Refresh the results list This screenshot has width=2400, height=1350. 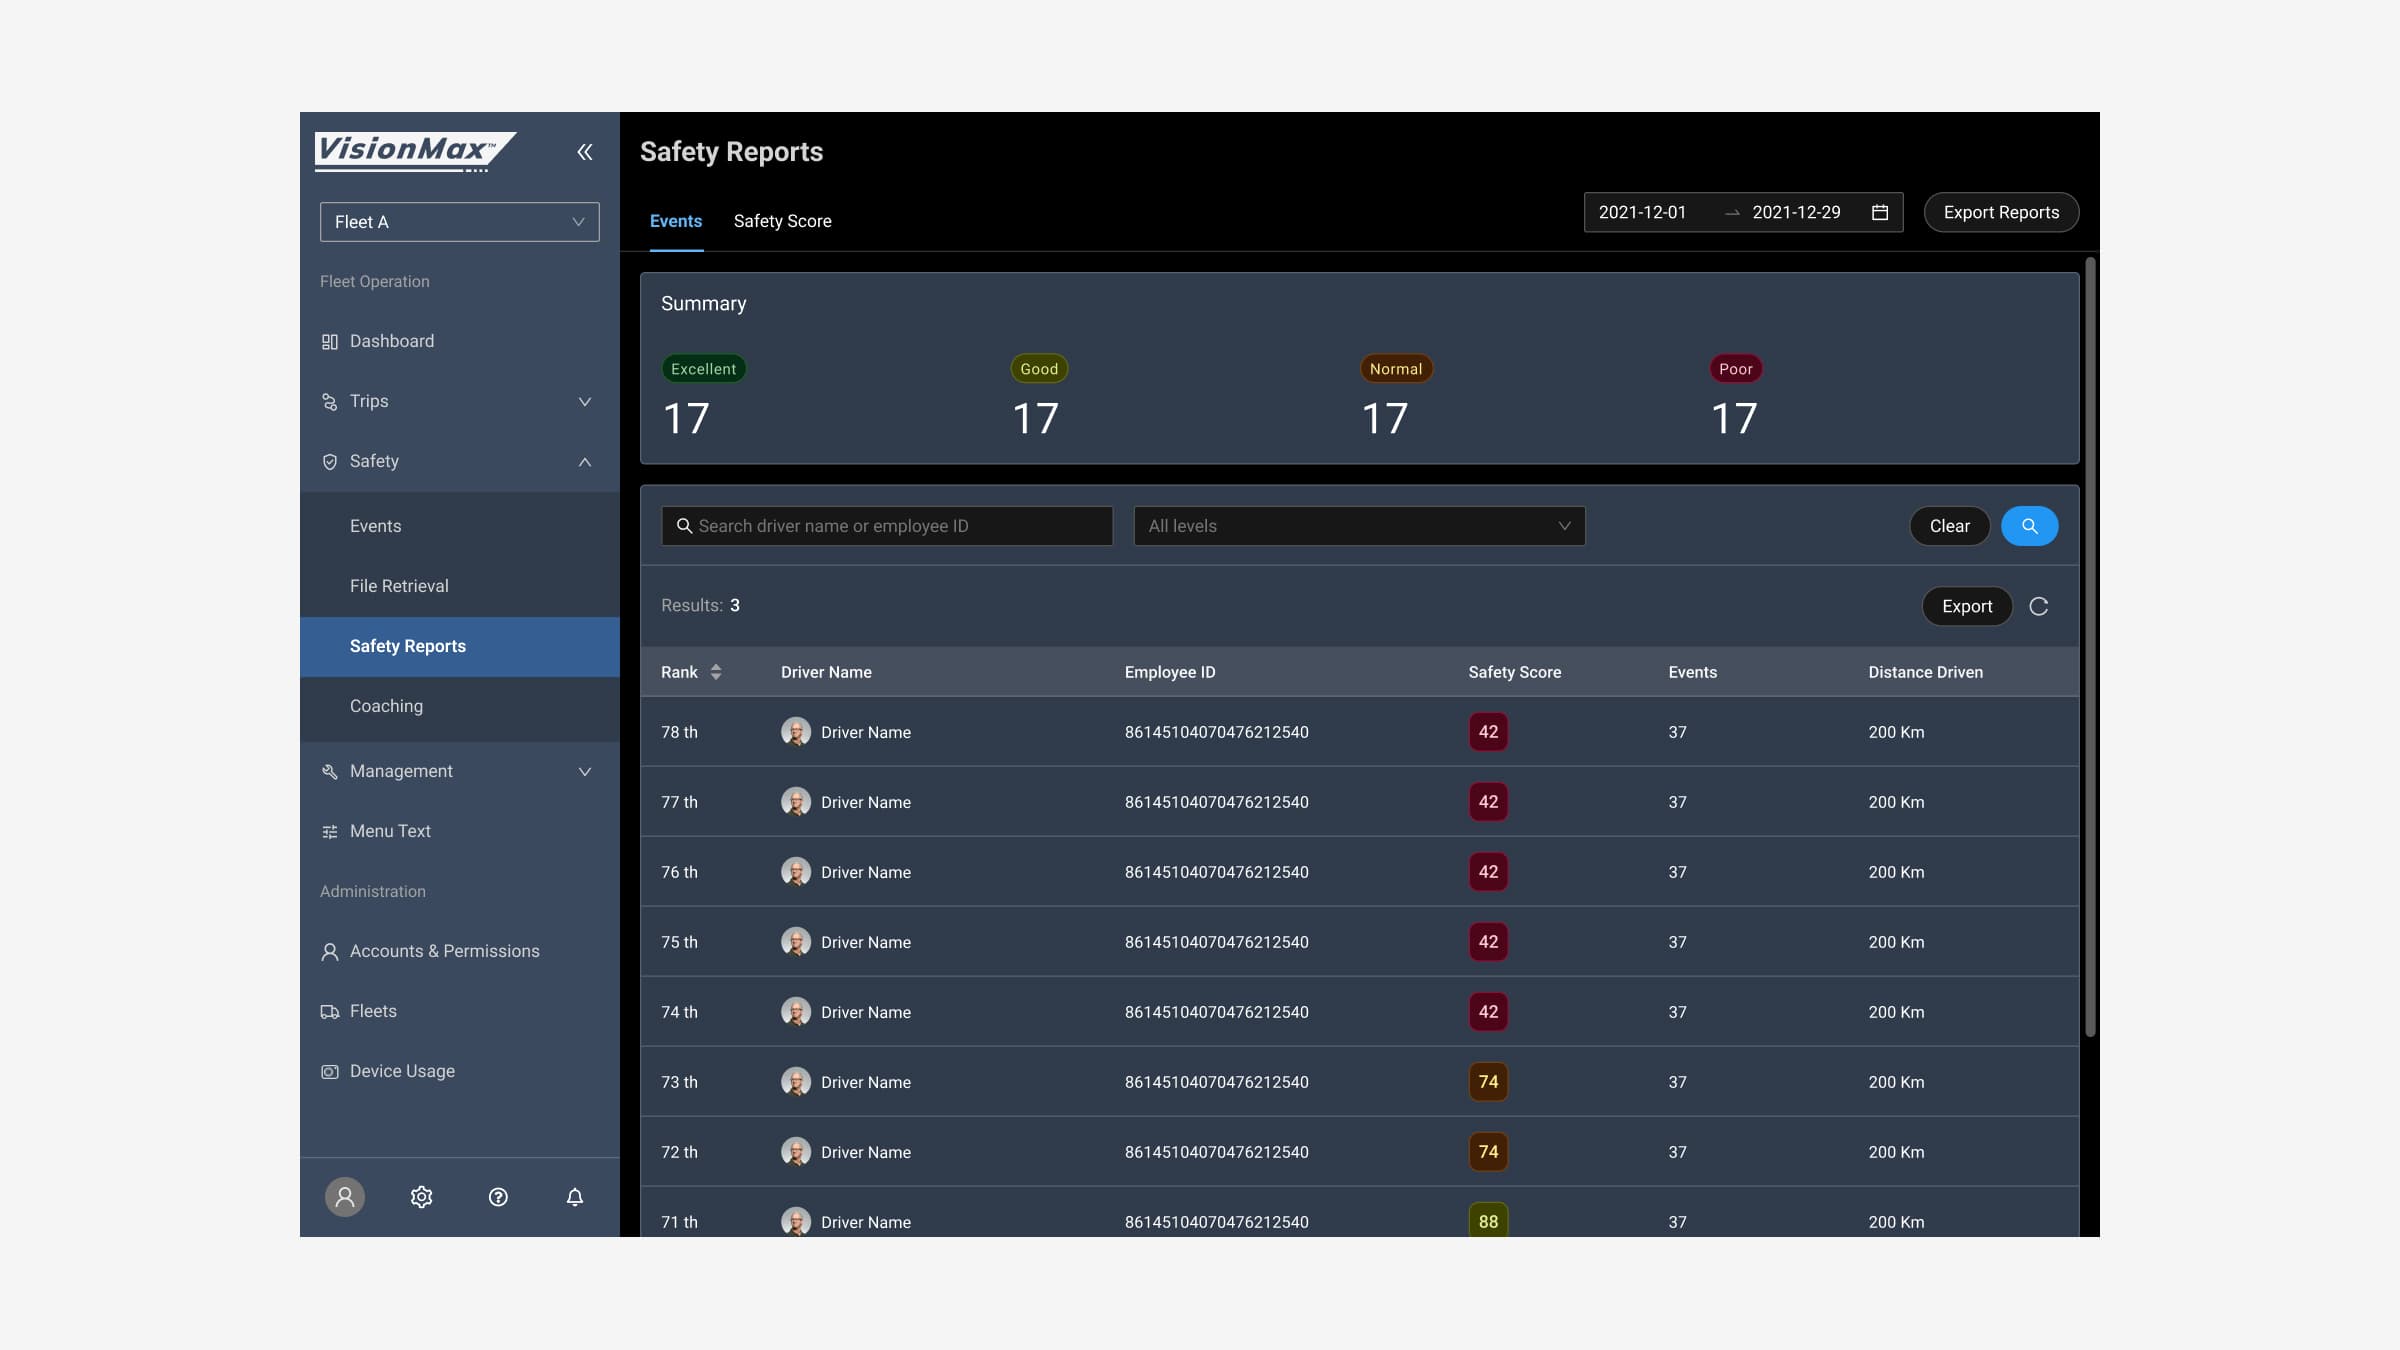pyautogui.click(x=2040, y=606)
